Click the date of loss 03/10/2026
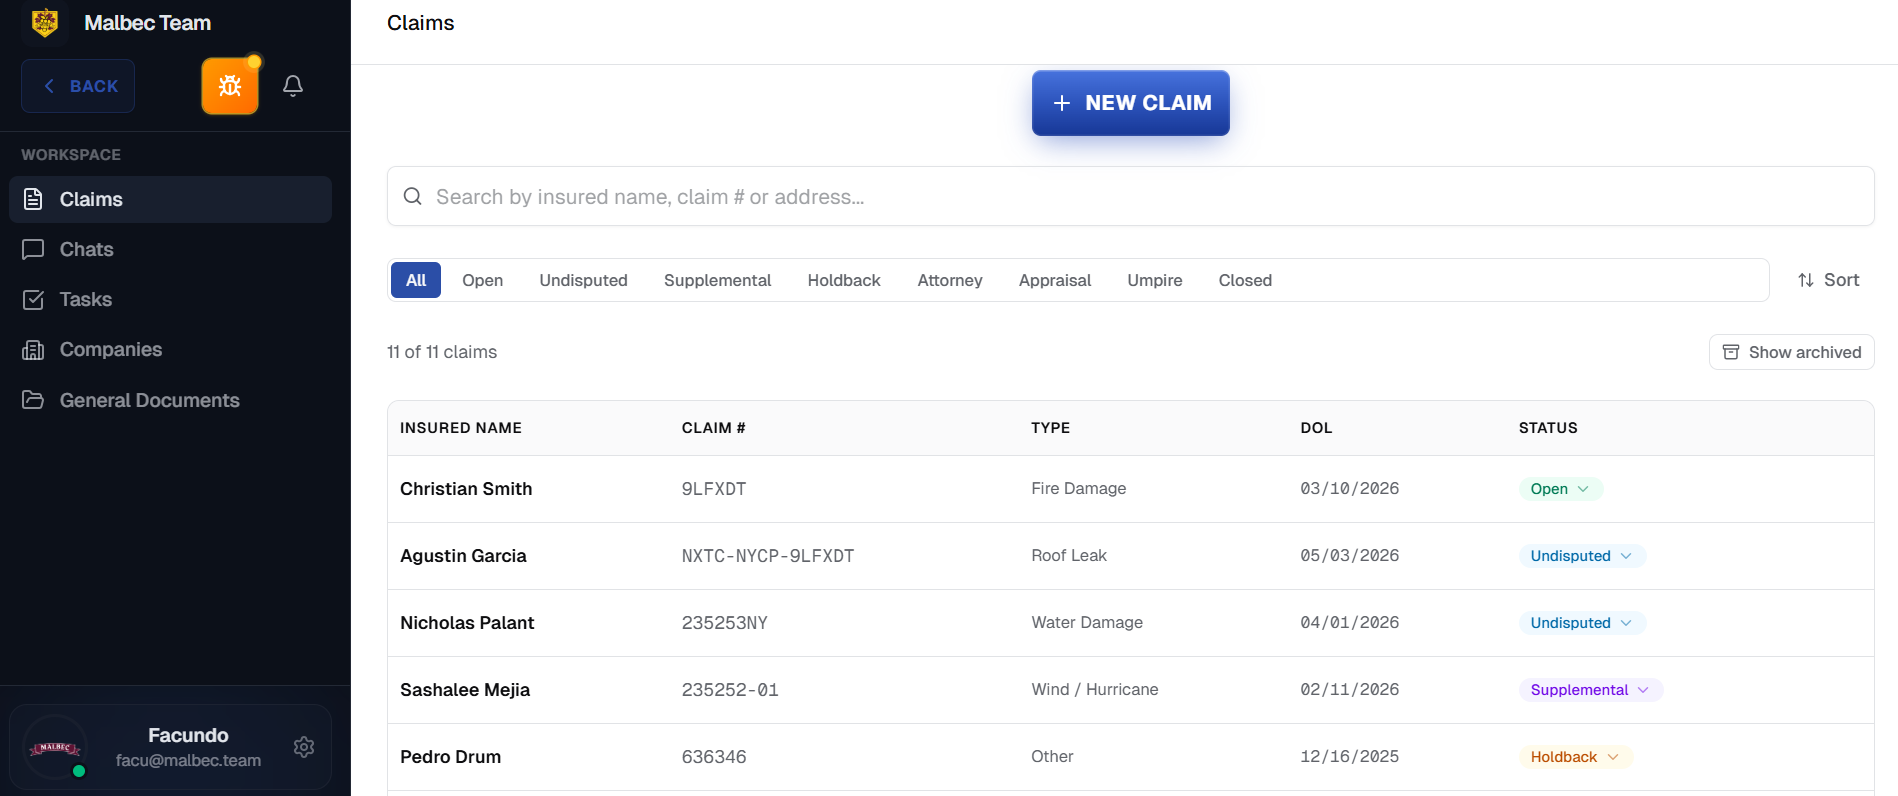 1350,488
